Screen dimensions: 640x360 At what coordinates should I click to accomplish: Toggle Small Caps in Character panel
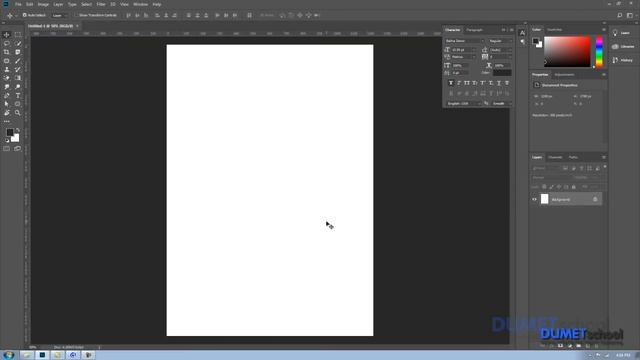point(475,83)
